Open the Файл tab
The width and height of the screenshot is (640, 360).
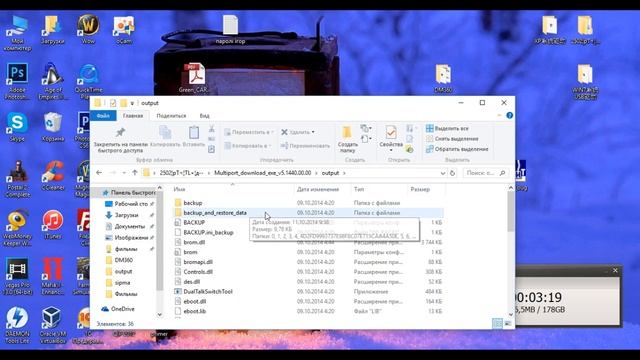tap(103, 116)
